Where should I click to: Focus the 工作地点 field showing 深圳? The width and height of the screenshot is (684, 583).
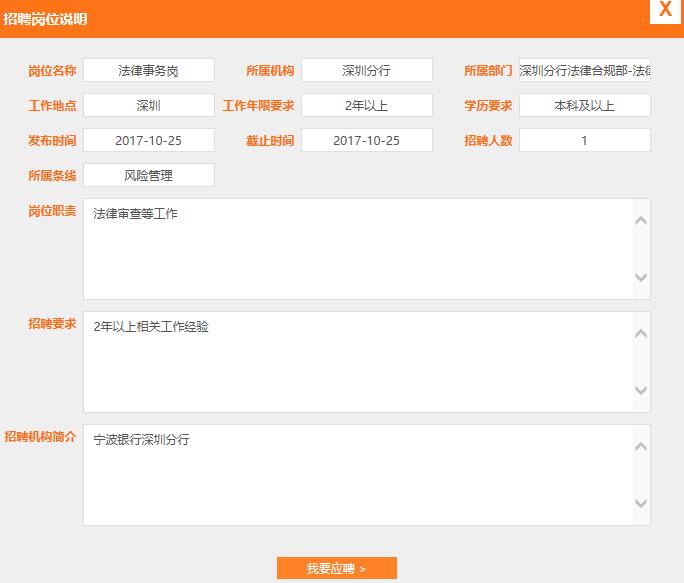tap(149, 105)
